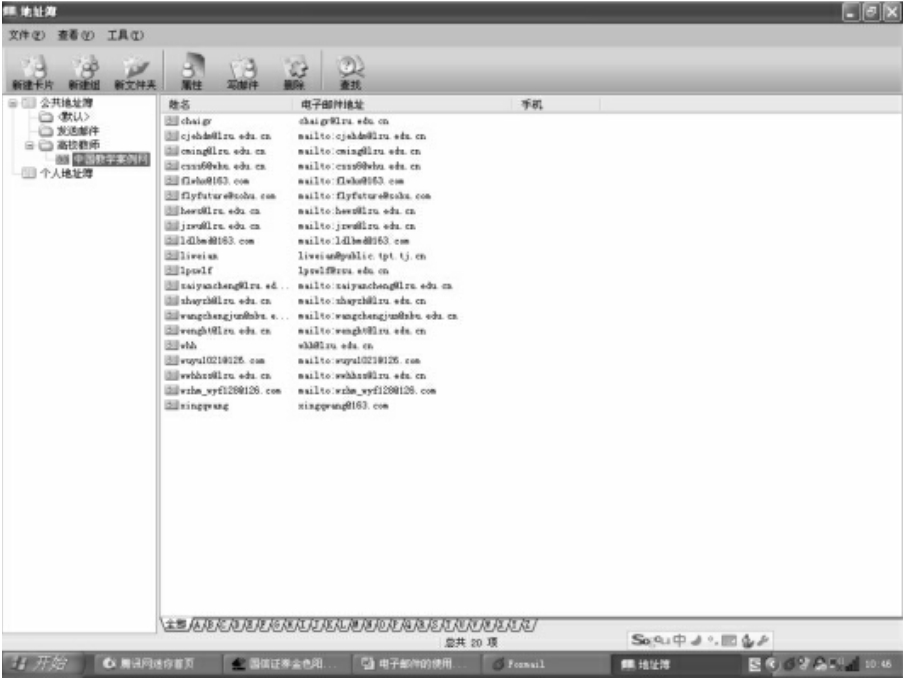The height and width of the screenshot is (678, 903).
Task: Select the A alphabet filter tab
Action: pyautogui.click(x=198, y=625)
